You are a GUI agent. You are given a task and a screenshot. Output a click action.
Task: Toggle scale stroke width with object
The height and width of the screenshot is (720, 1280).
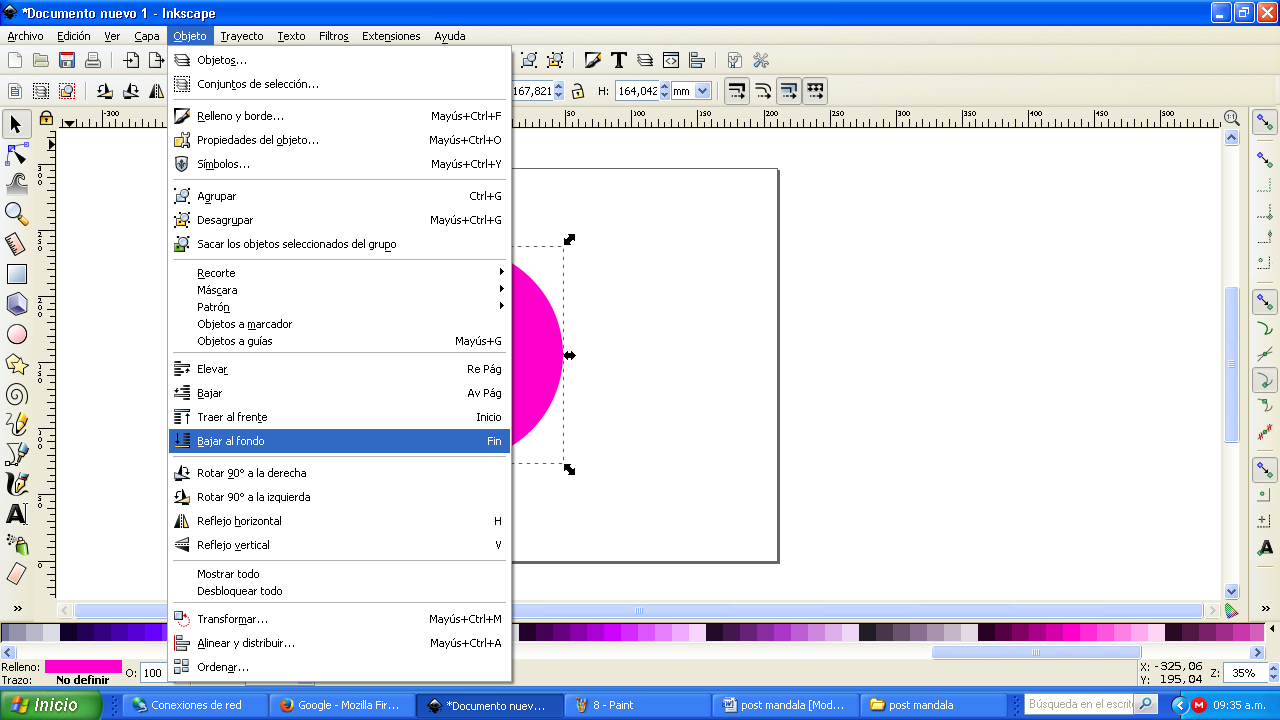click(737, 91)
